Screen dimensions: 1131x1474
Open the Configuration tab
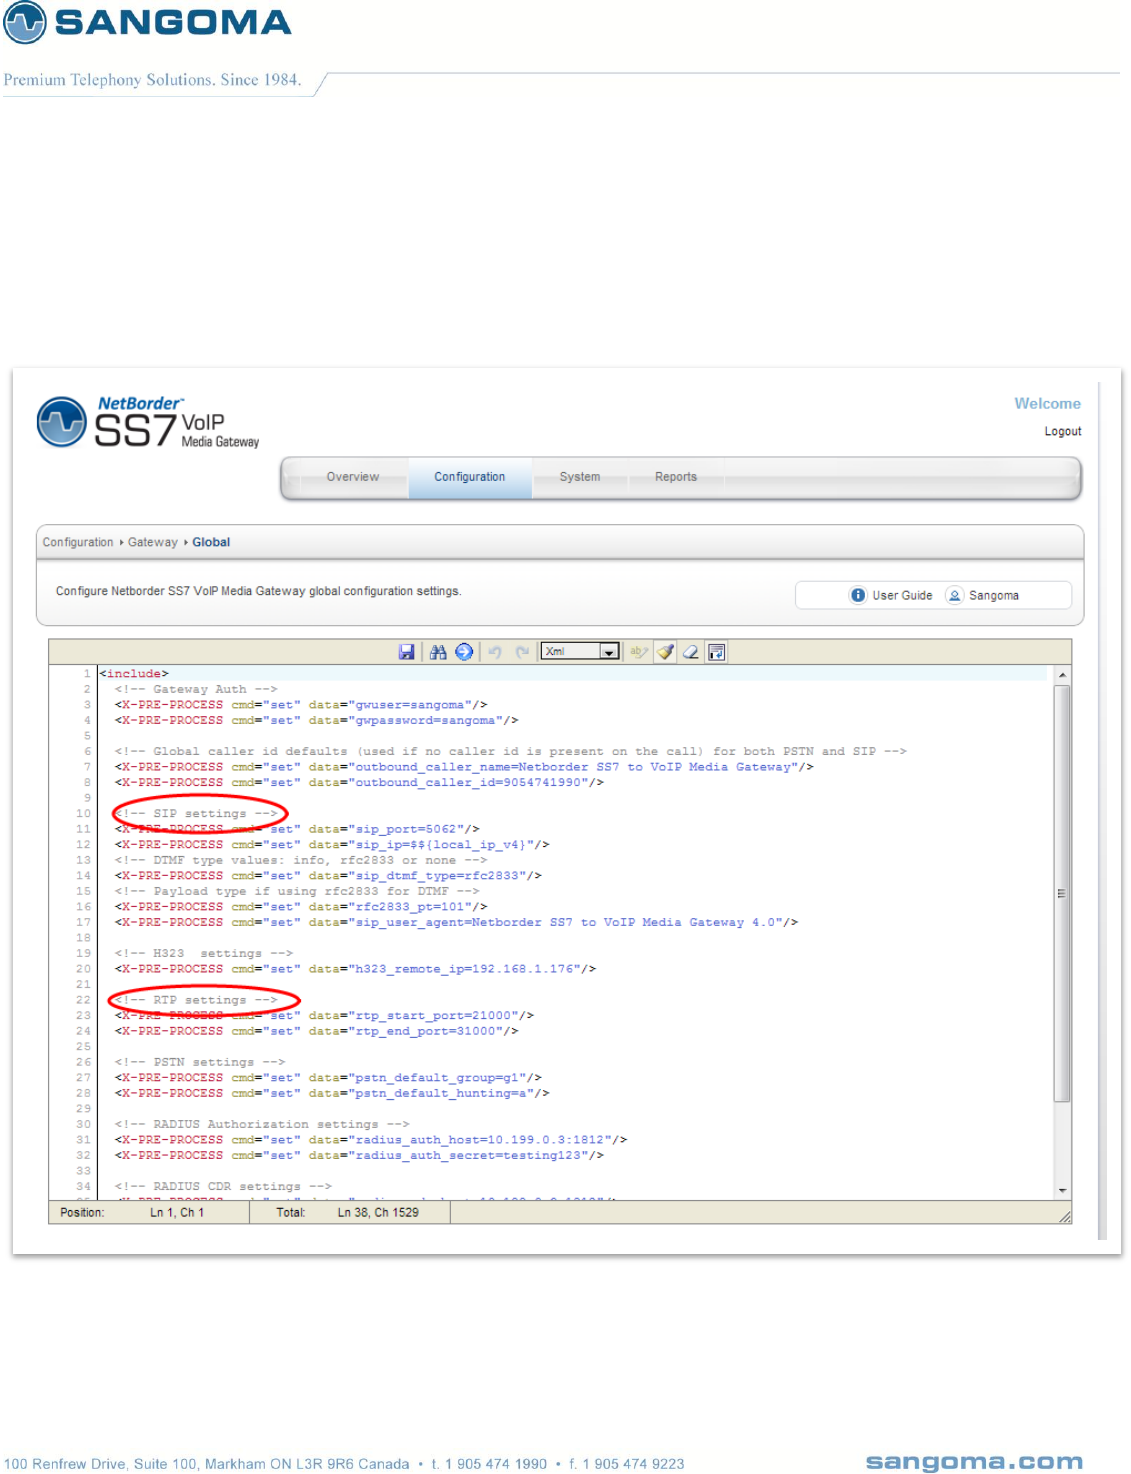point(470,477)
